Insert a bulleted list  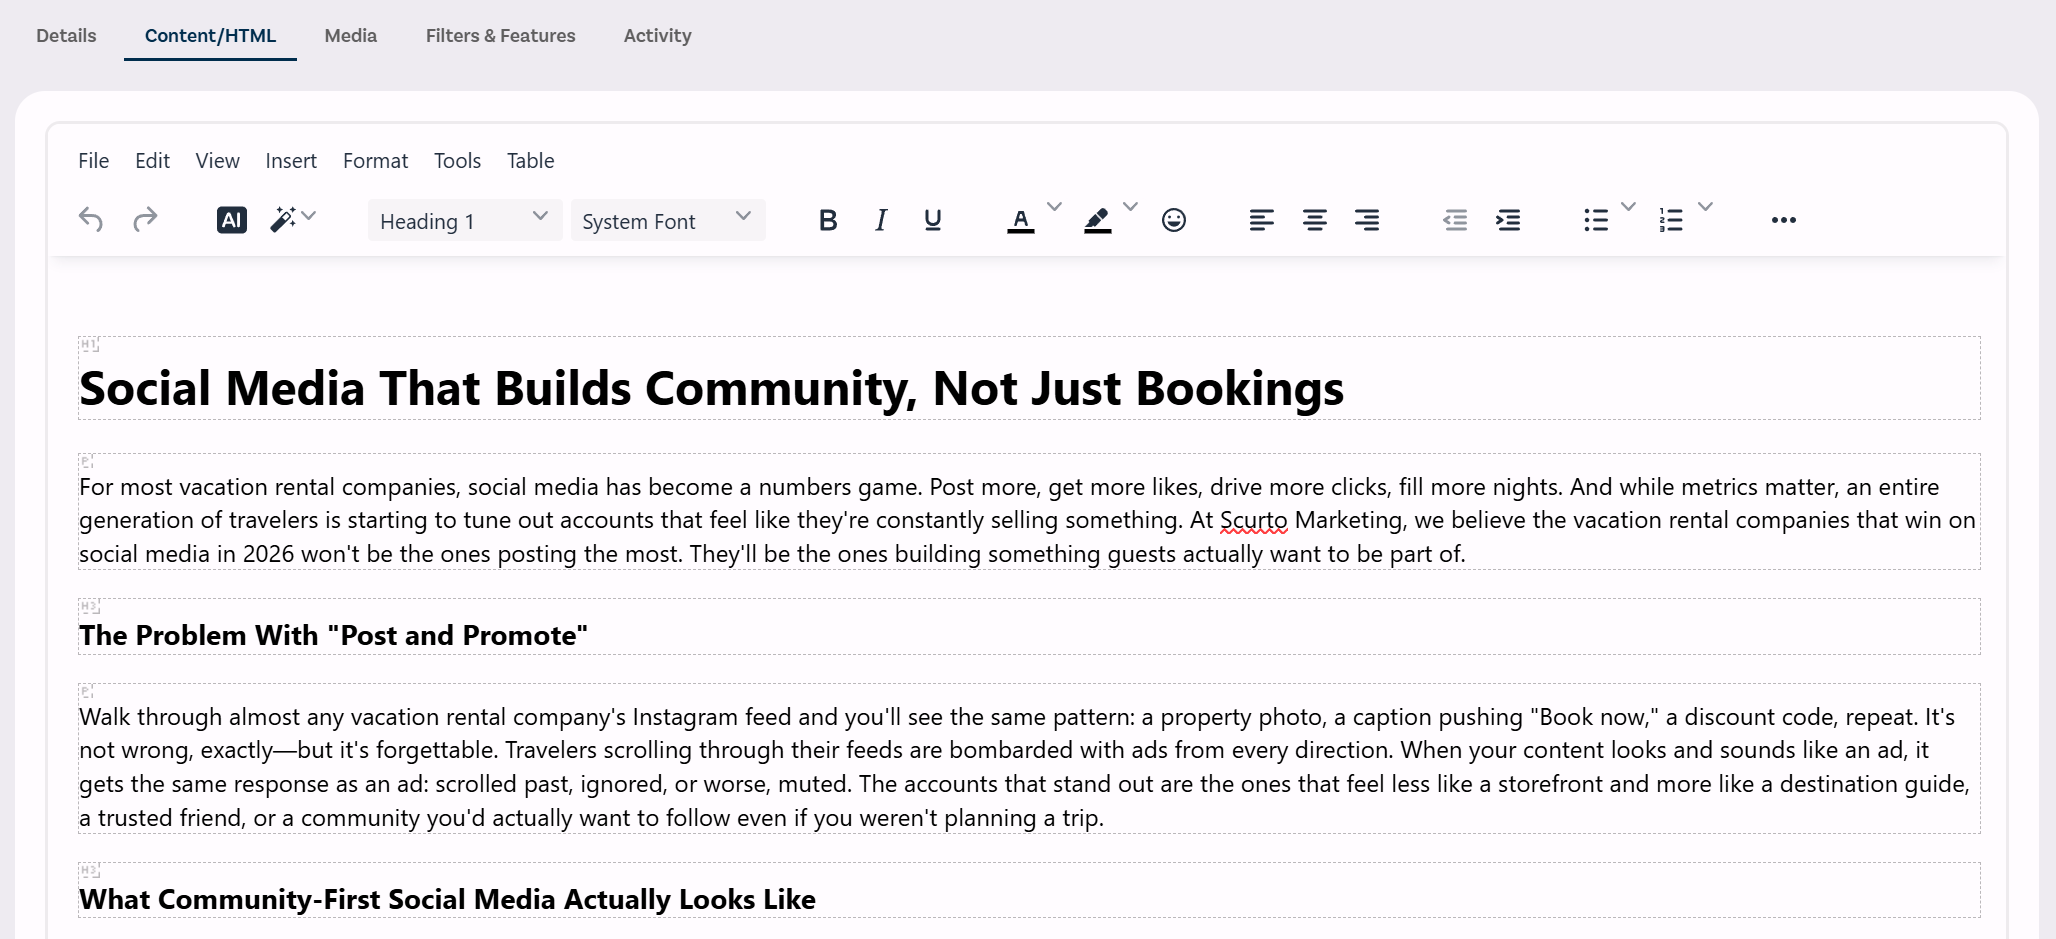tap(1596, 220)
